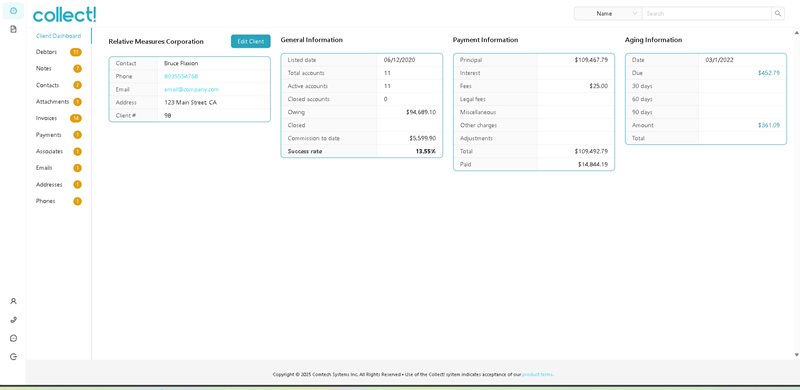
Task: Click address 123 Main Street, CA
Action: [x=190, y=103]
